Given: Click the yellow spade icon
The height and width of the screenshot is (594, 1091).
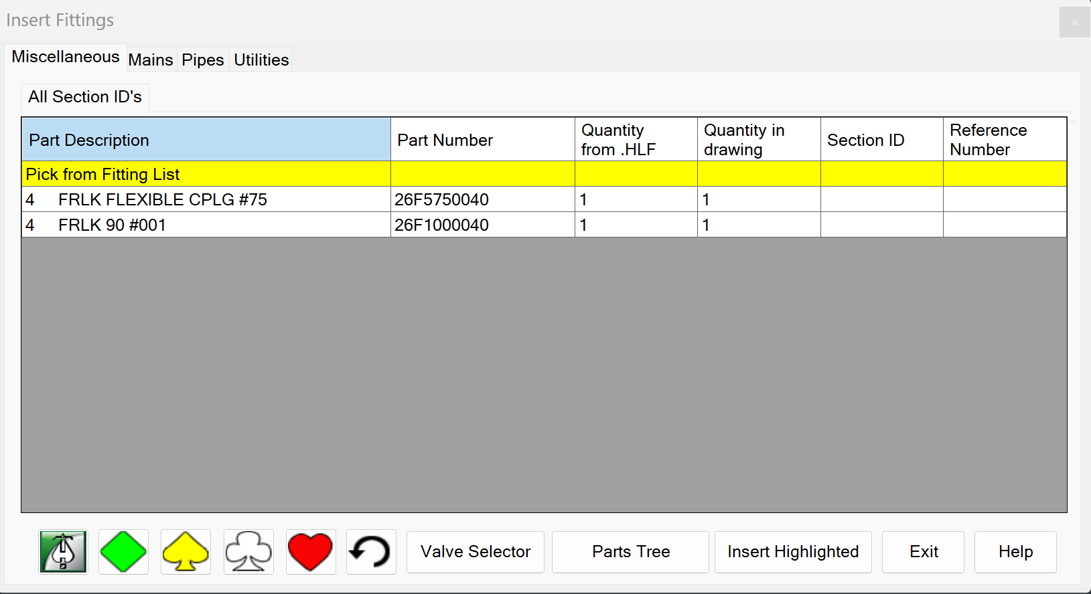Looking at the screenshot, I should click(x=186, y=552).
